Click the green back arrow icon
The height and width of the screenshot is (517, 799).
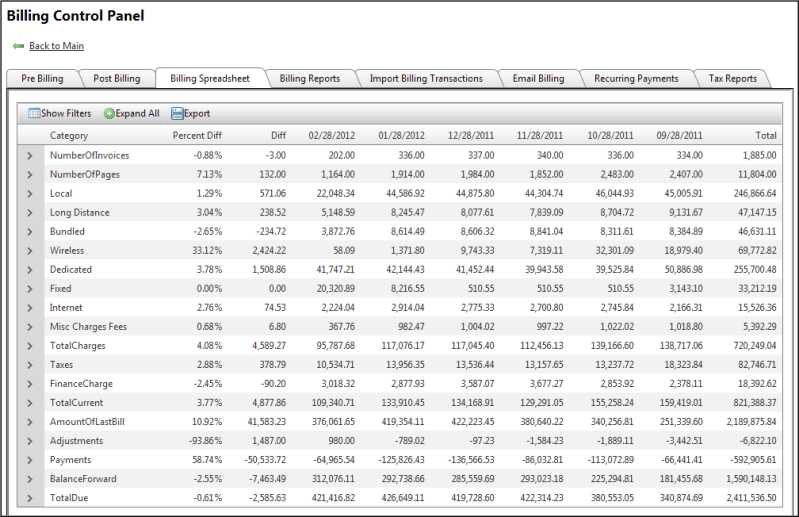pos(18,46)
